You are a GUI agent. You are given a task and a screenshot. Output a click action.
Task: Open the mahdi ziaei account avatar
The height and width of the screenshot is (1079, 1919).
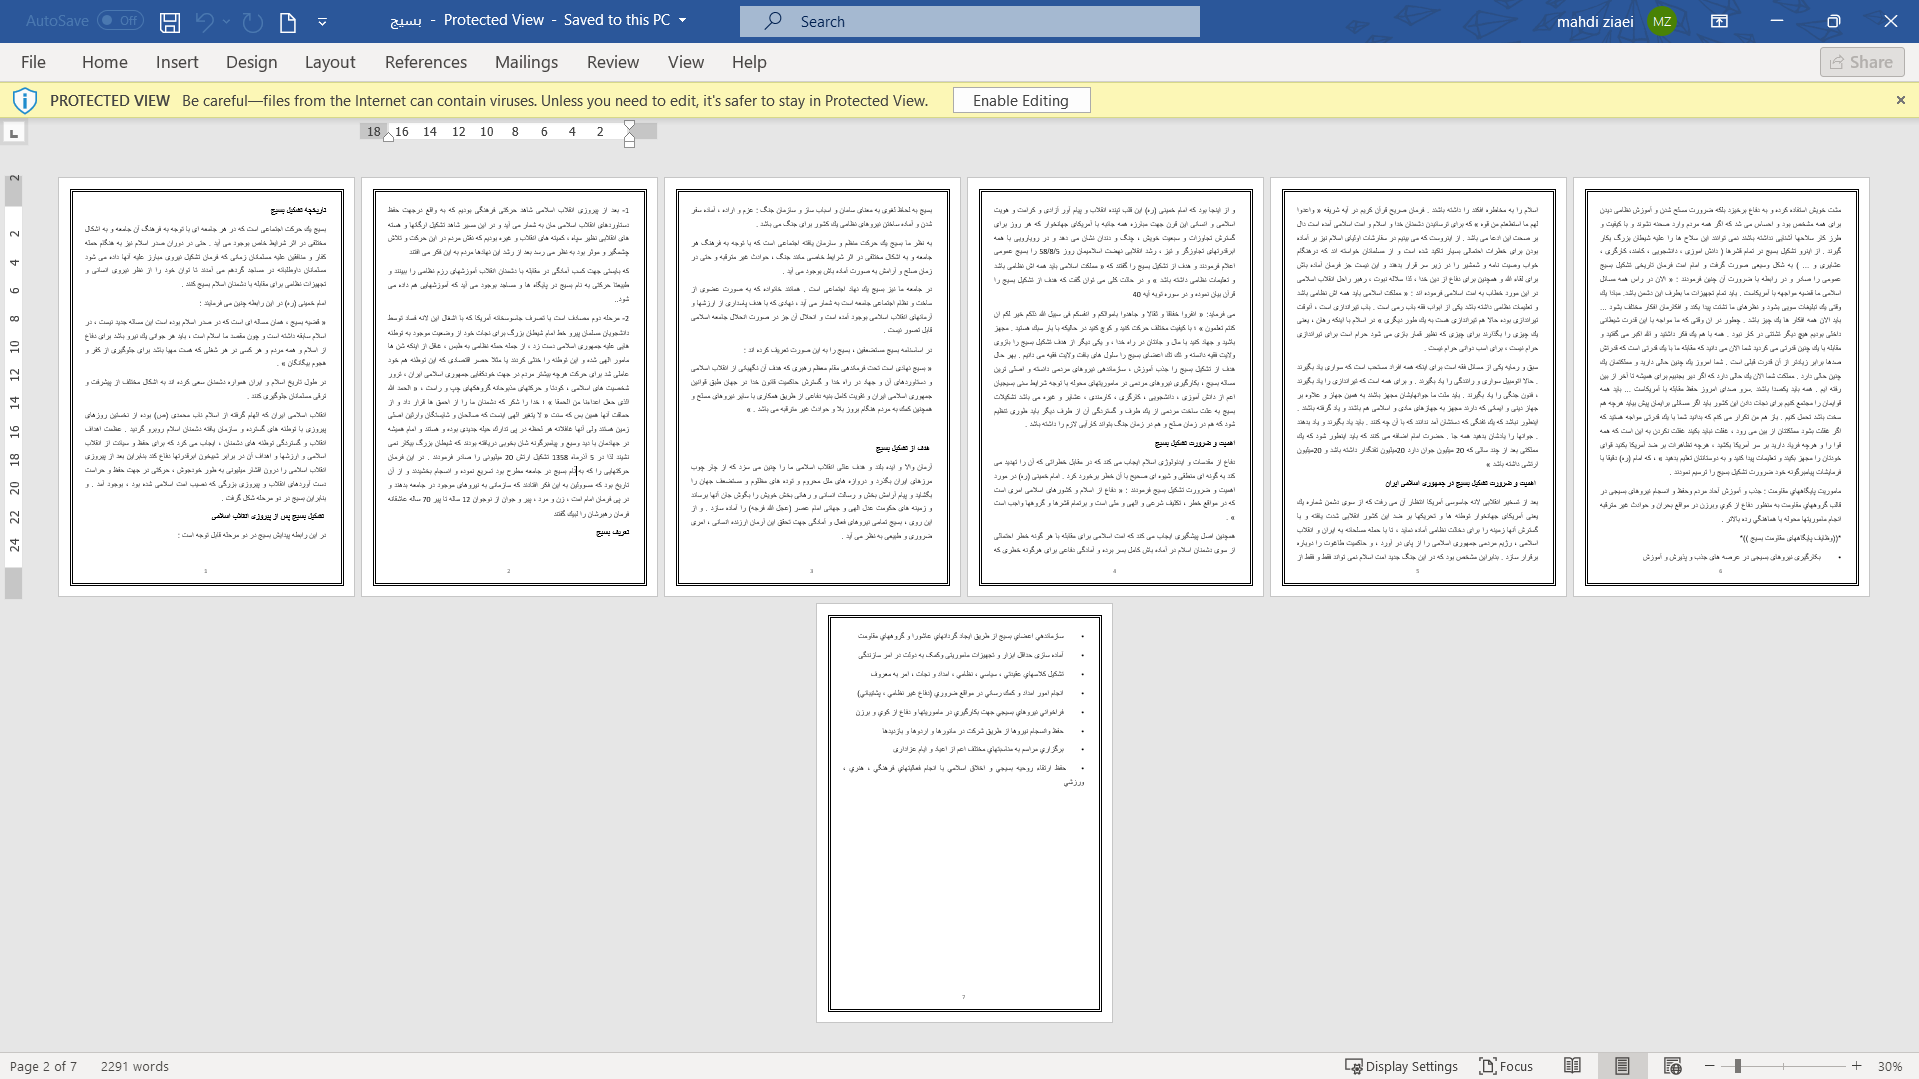click(x=1662, y=21)
